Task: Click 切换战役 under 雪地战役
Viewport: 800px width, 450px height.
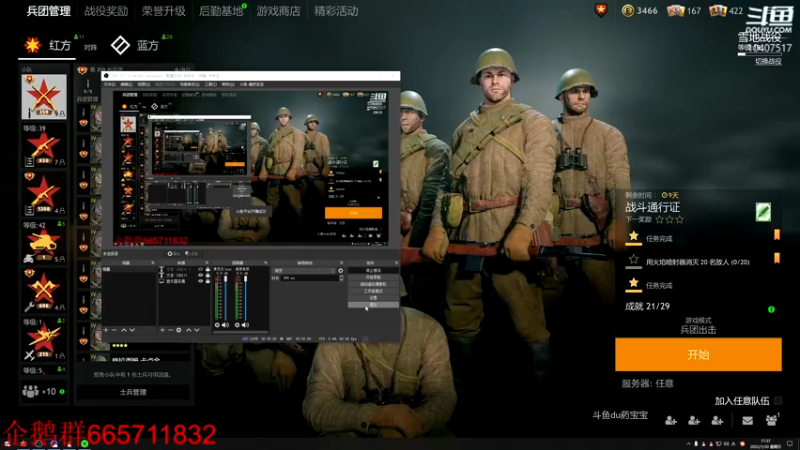Action: 768,61
